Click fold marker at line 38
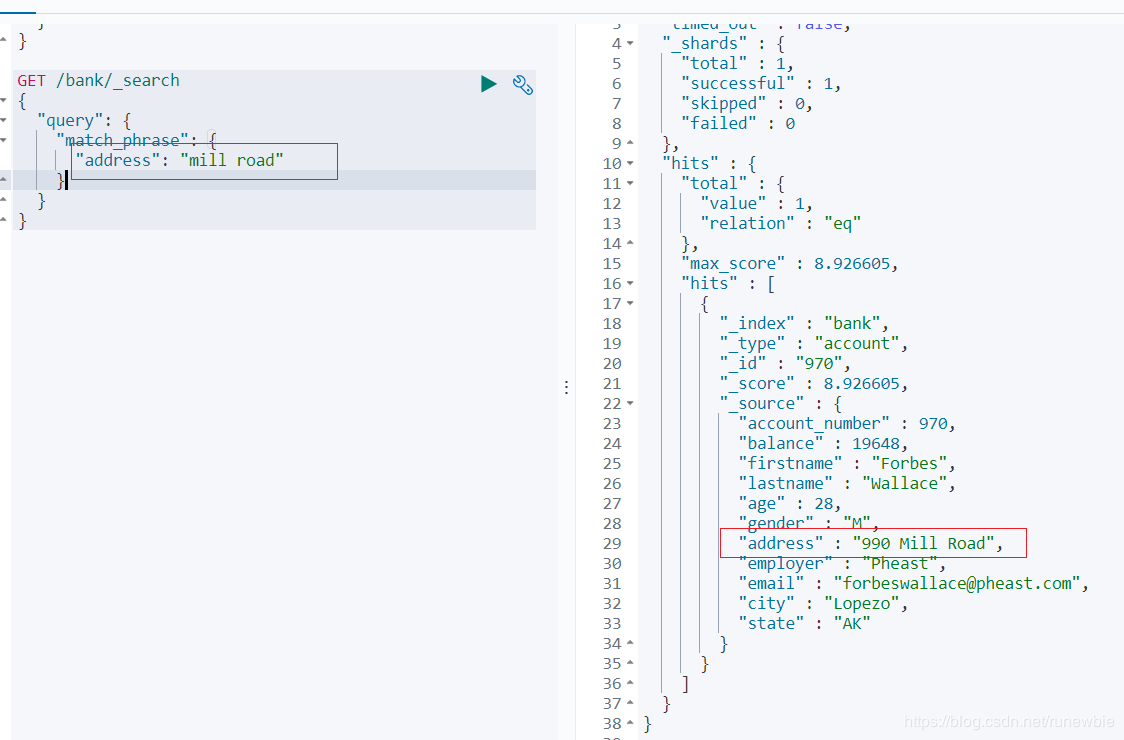Image resolution: width=1124 pixels, height=740 pixels. [x=630, y=724]
